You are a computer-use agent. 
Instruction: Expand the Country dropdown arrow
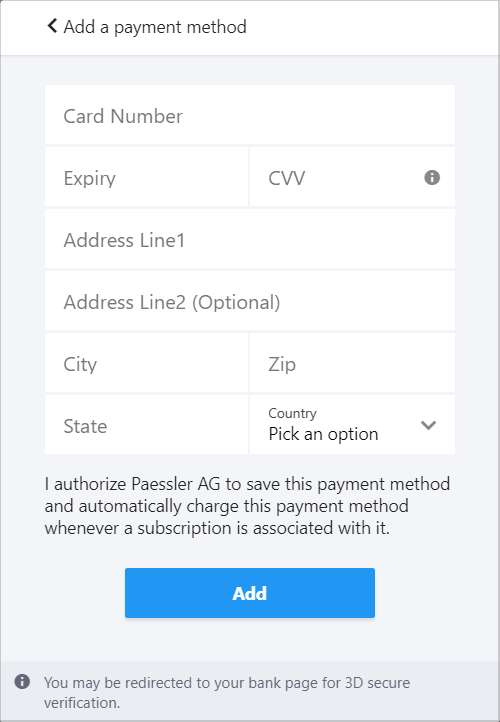[x=428, y=425]
